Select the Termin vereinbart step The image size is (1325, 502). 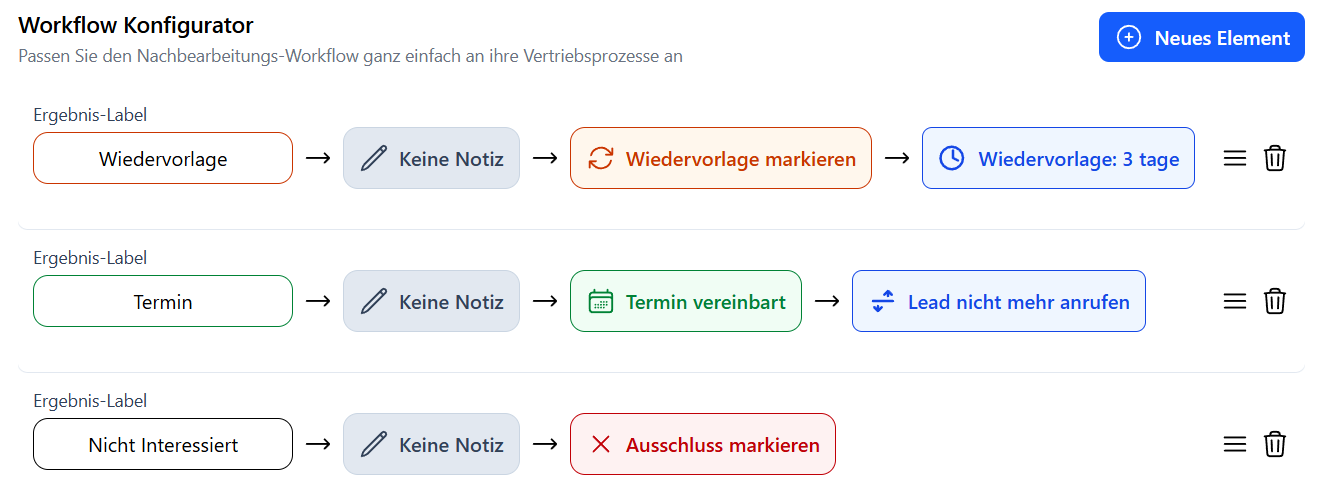tap(686, 301)
